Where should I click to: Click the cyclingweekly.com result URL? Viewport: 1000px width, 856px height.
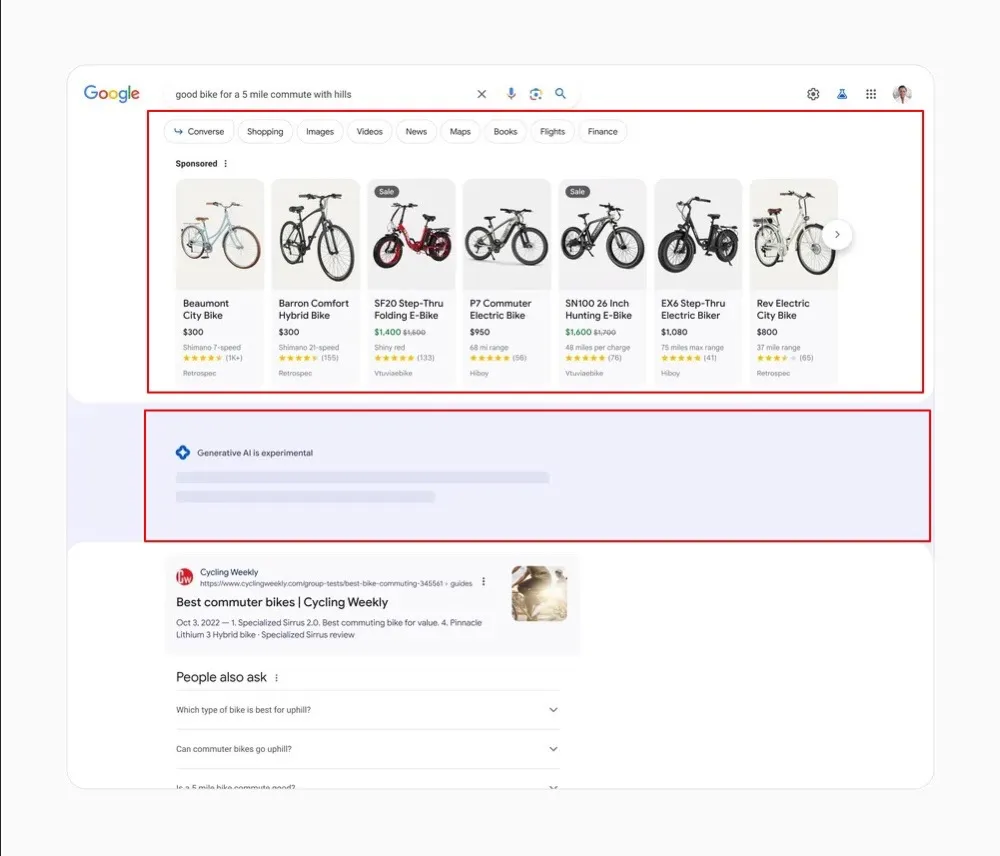click(336, 584)
